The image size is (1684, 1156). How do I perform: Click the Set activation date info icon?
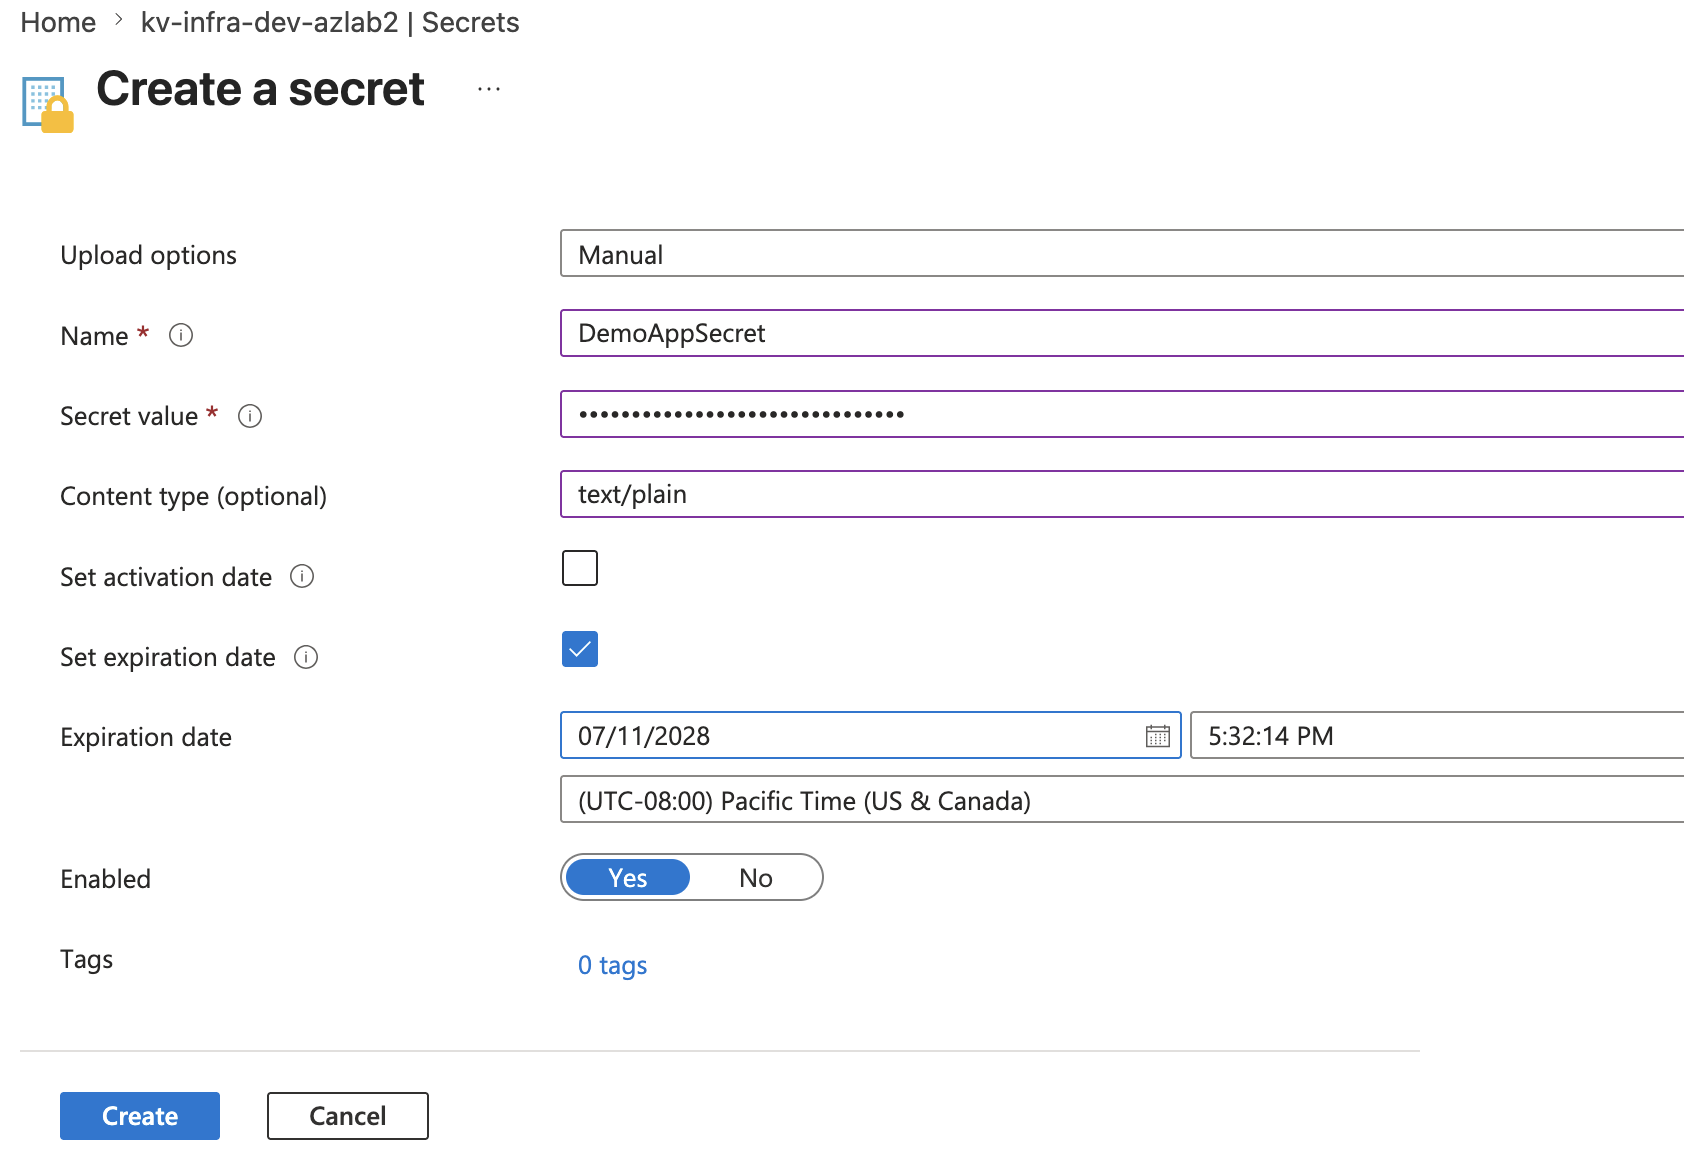coord(302,576)
